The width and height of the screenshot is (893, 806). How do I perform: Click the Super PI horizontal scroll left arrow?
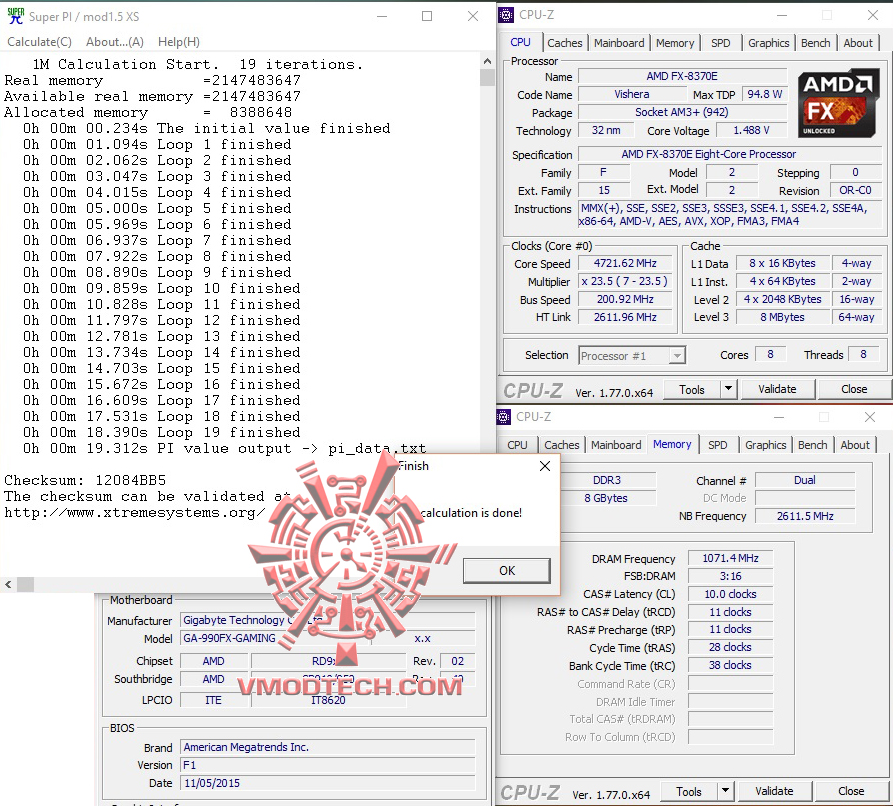tap(8, 584)
